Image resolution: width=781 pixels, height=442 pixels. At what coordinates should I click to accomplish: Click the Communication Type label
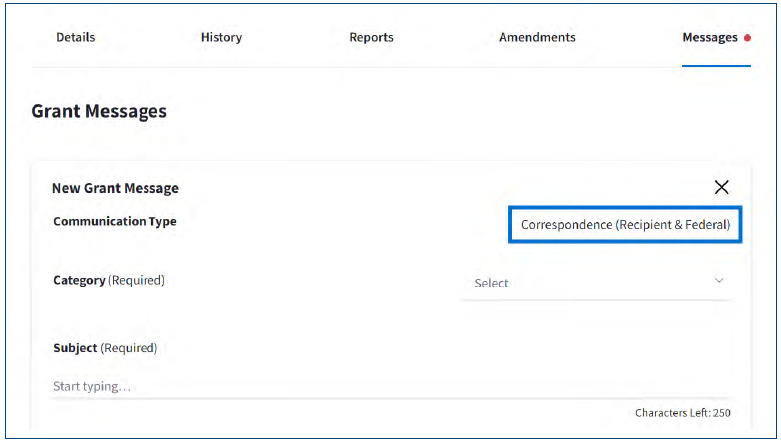coord(114,222)
